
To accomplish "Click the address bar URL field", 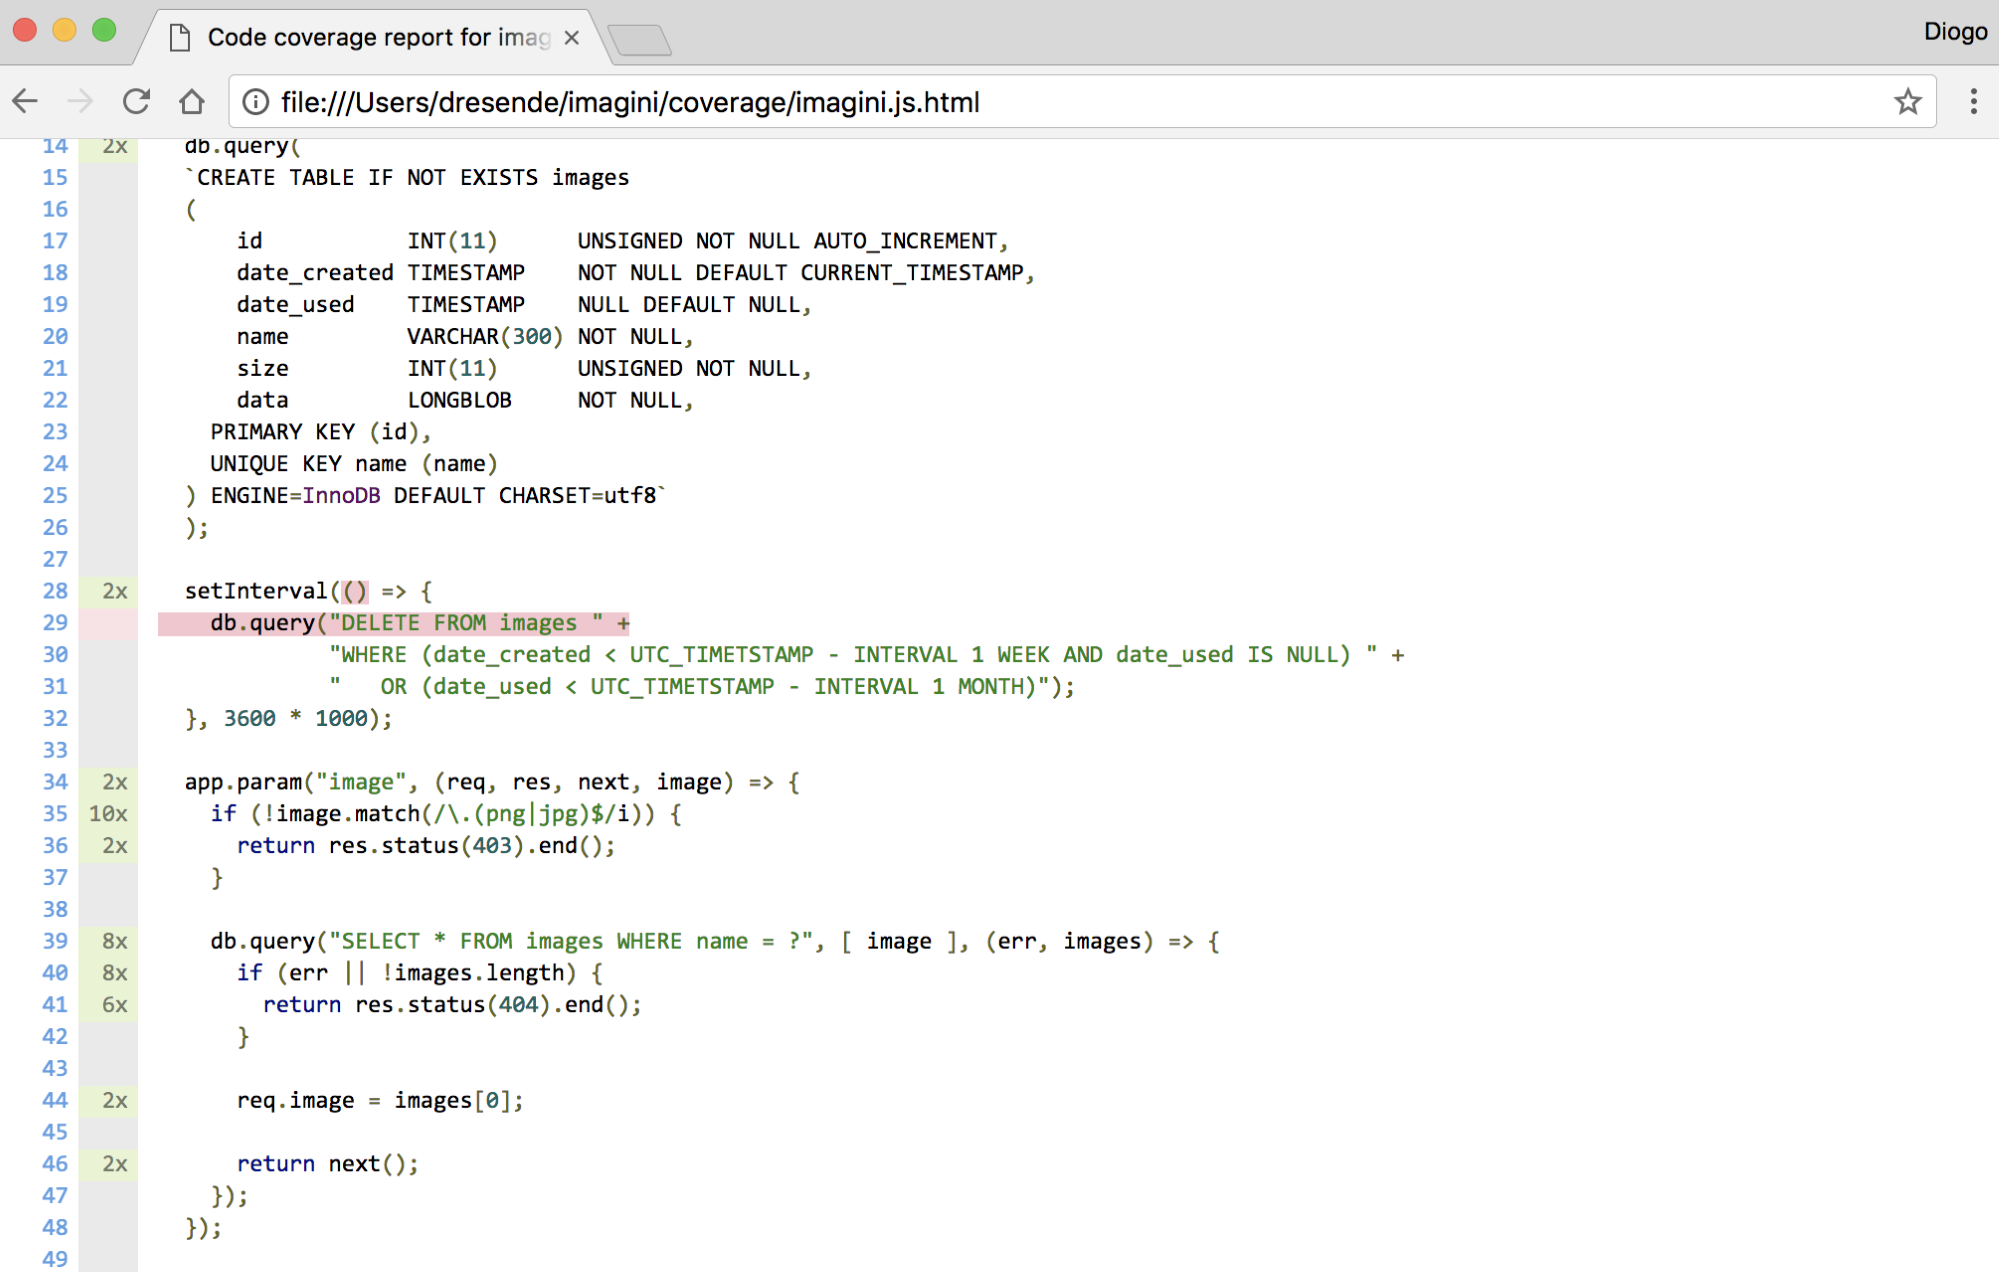I will pyautogui.click(x=1000, y=102).
